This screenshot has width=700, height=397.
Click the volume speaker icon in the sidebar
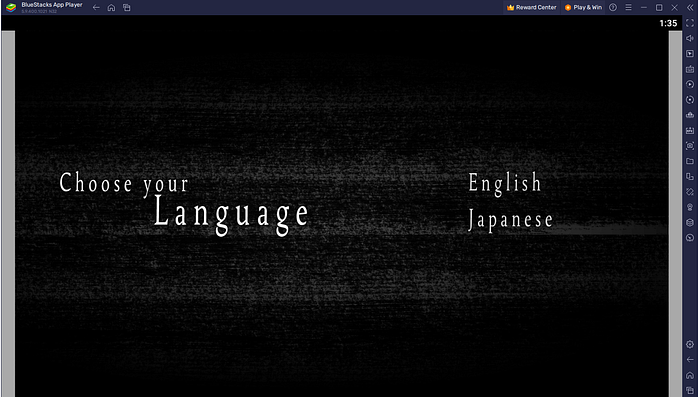click(690, 38)
